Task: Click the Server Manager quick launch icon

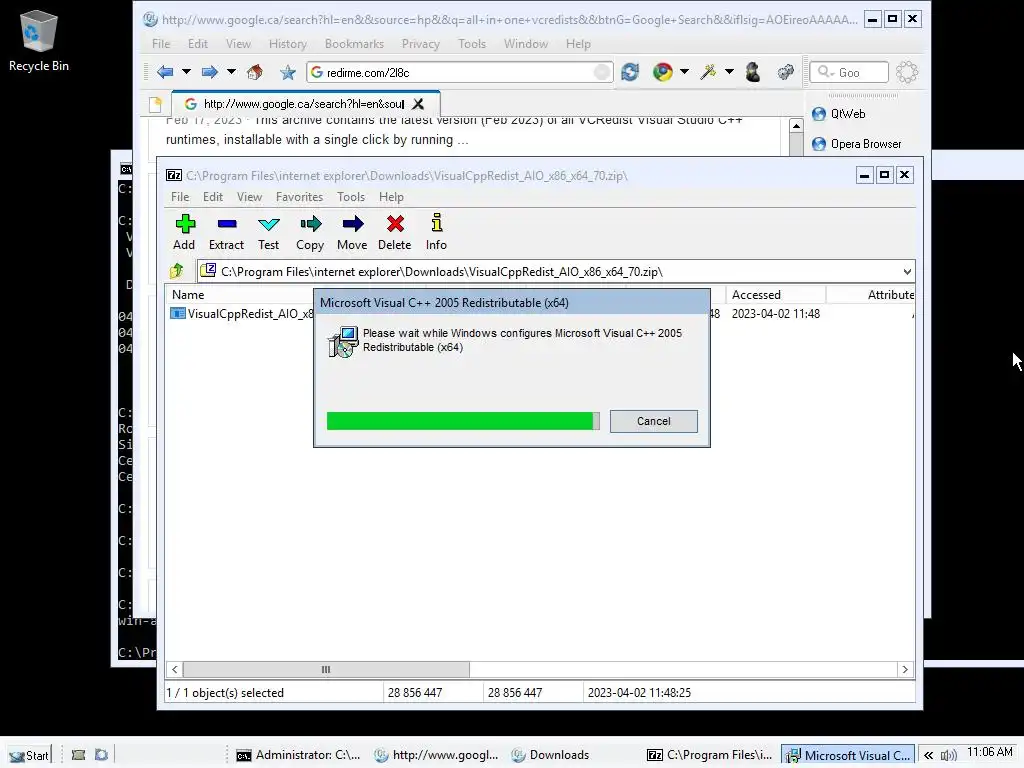Action: (78, 755)
